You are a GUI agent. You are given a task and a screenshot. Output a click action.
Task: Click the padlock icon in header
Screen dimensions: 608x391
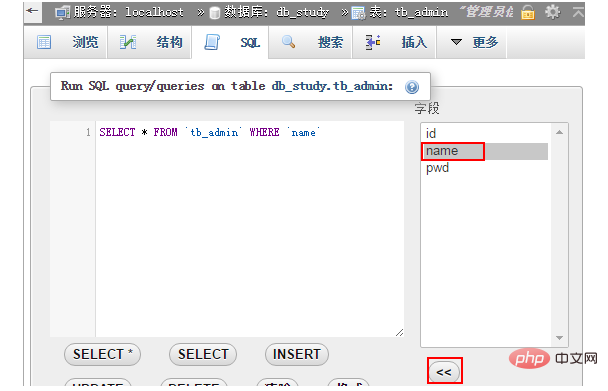coord(527,12)
